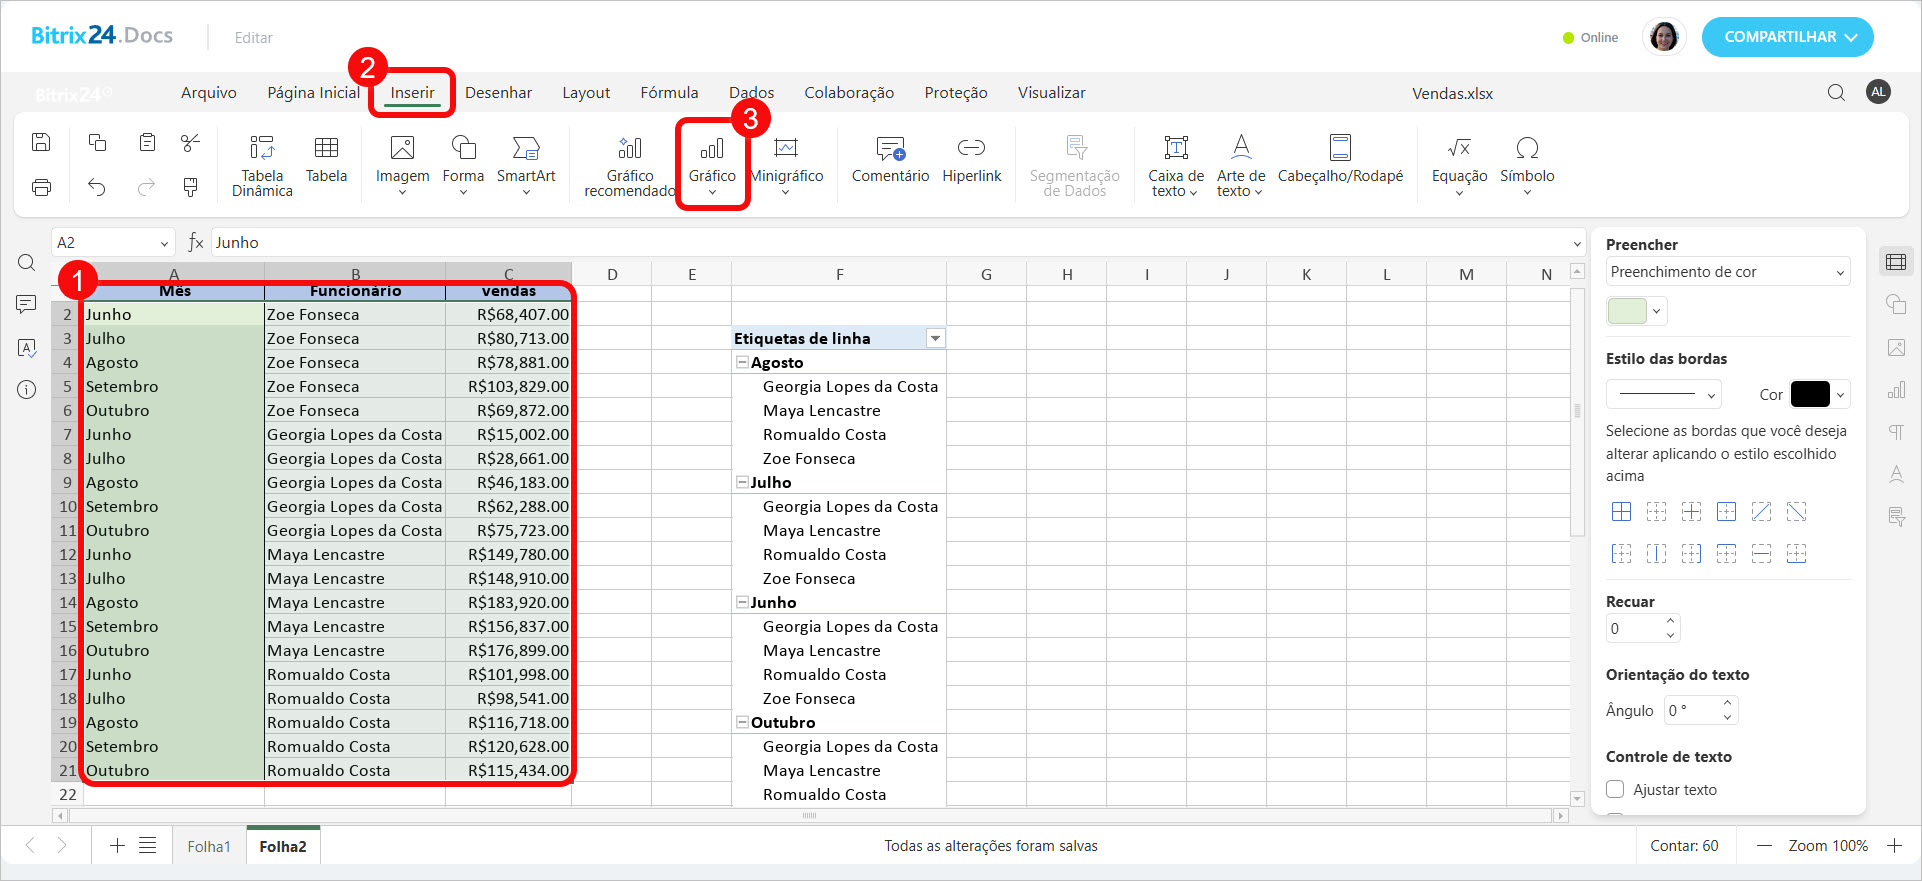The image size is (1922, 881).
Task: Click the black border color swatch
Action: [x=1810, y=395]
